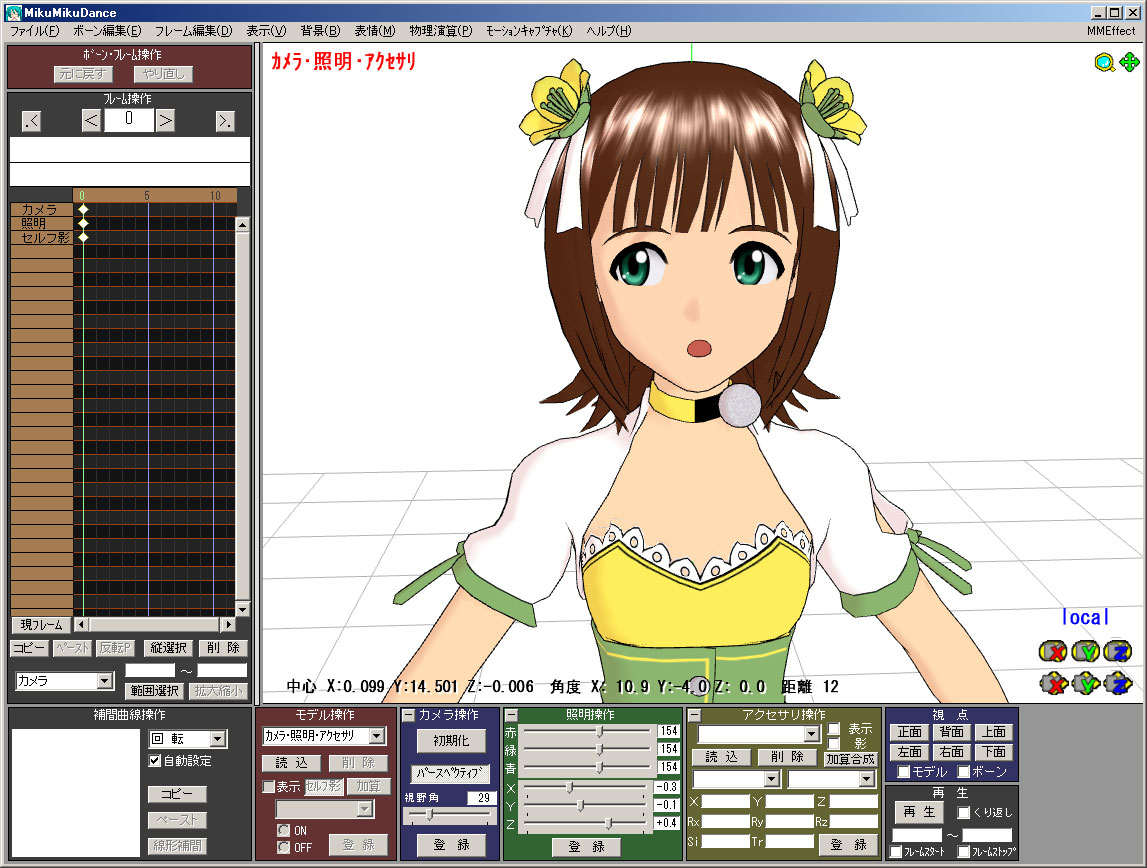Toggle accessory 表示 checkbox
1147x868 pixels.
tap(833, 729)
